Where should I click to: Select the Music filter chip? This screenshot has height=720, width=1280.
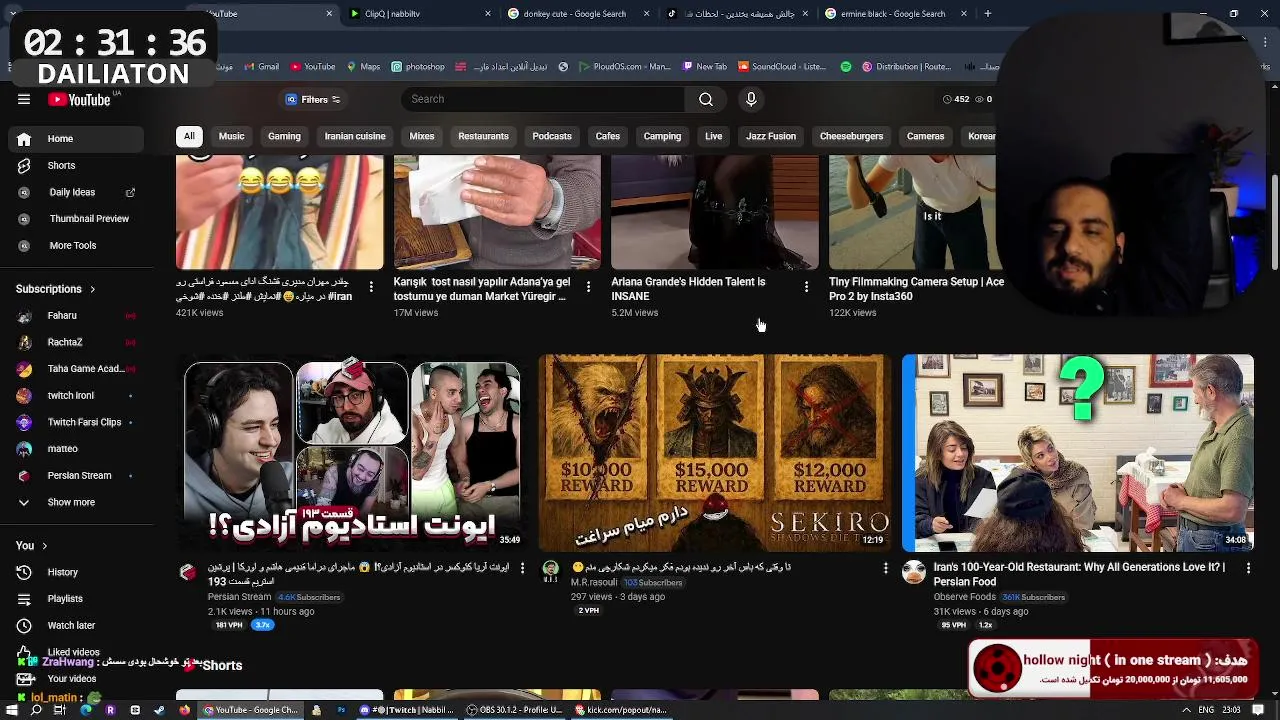point(231,136)
